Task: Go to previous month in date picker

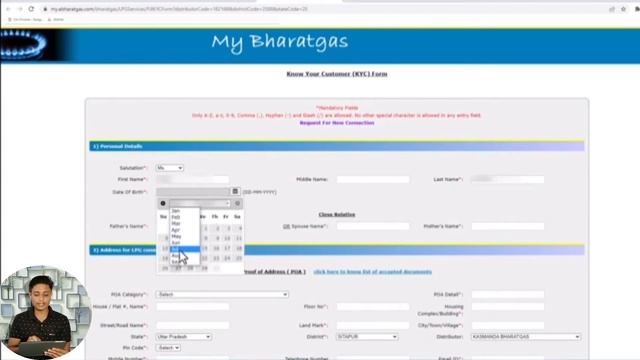Action: point(163,203)
